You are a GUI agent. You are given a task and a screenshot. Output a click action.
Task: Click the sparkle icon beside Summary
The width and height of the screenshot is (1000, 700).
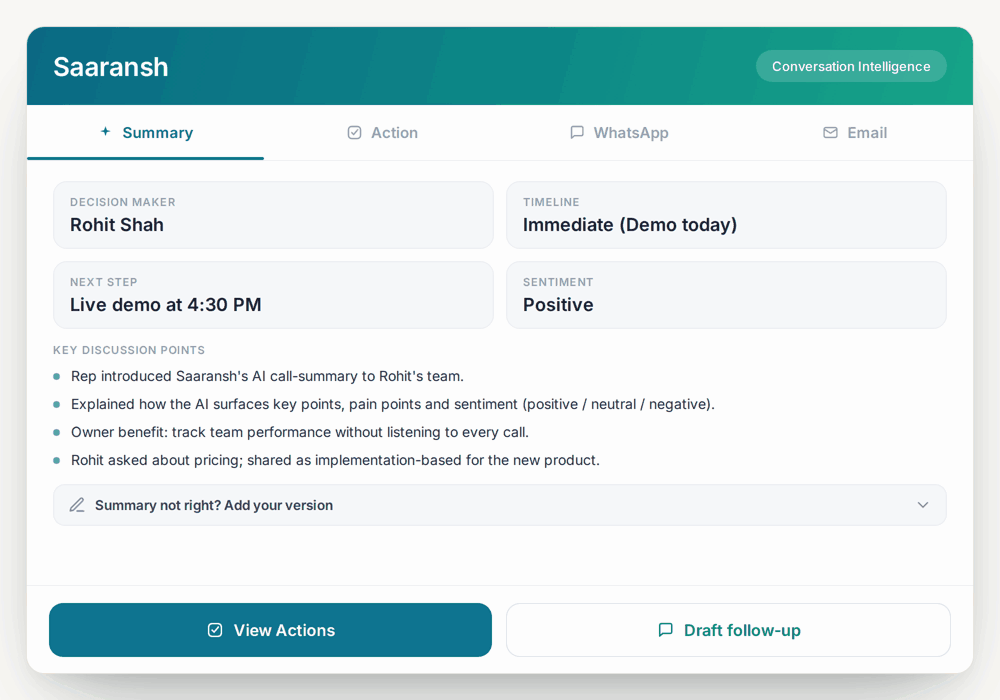pos(105,131)
